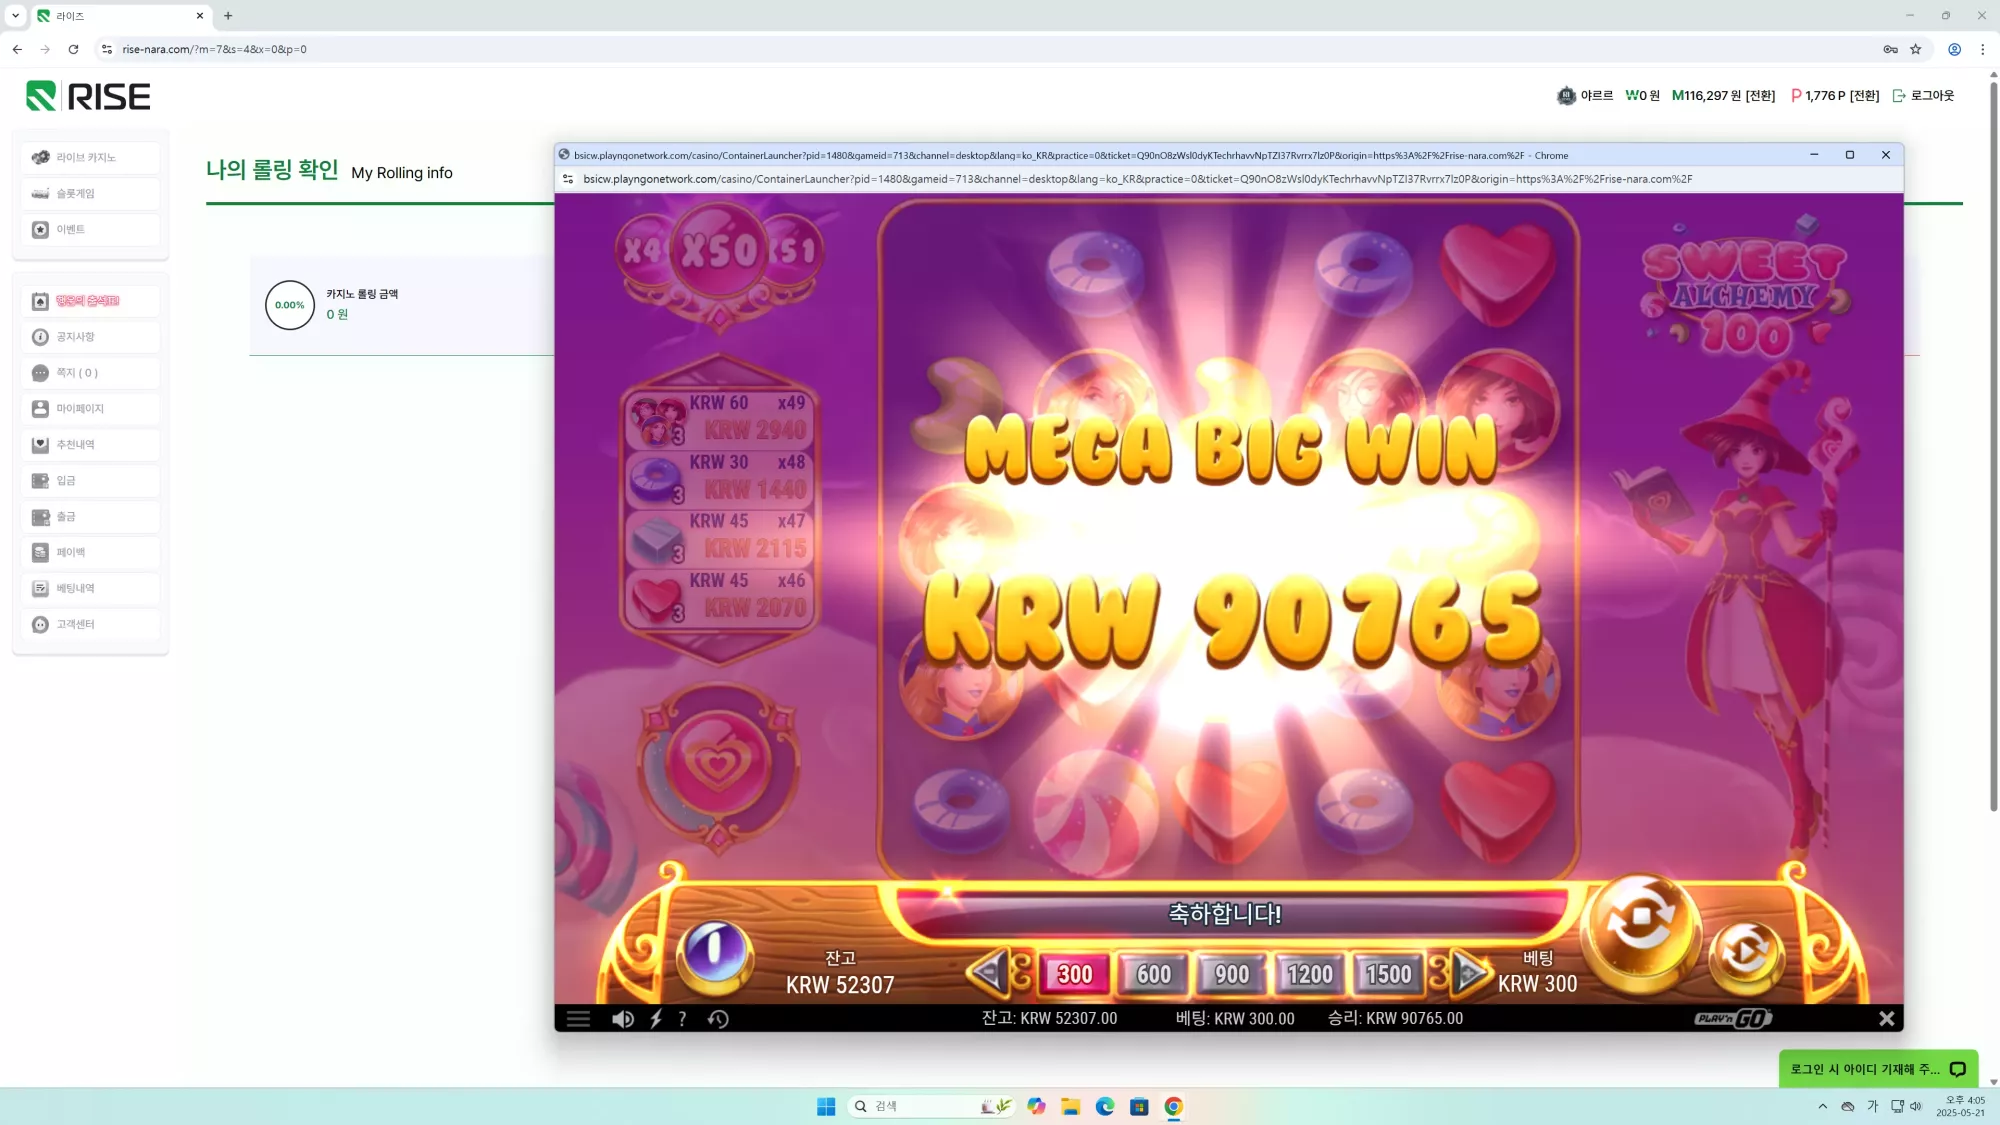Click 로그아웃 logout link
The height and width of the screenshot is (1125, 2000).
[x=1923, y=96]
